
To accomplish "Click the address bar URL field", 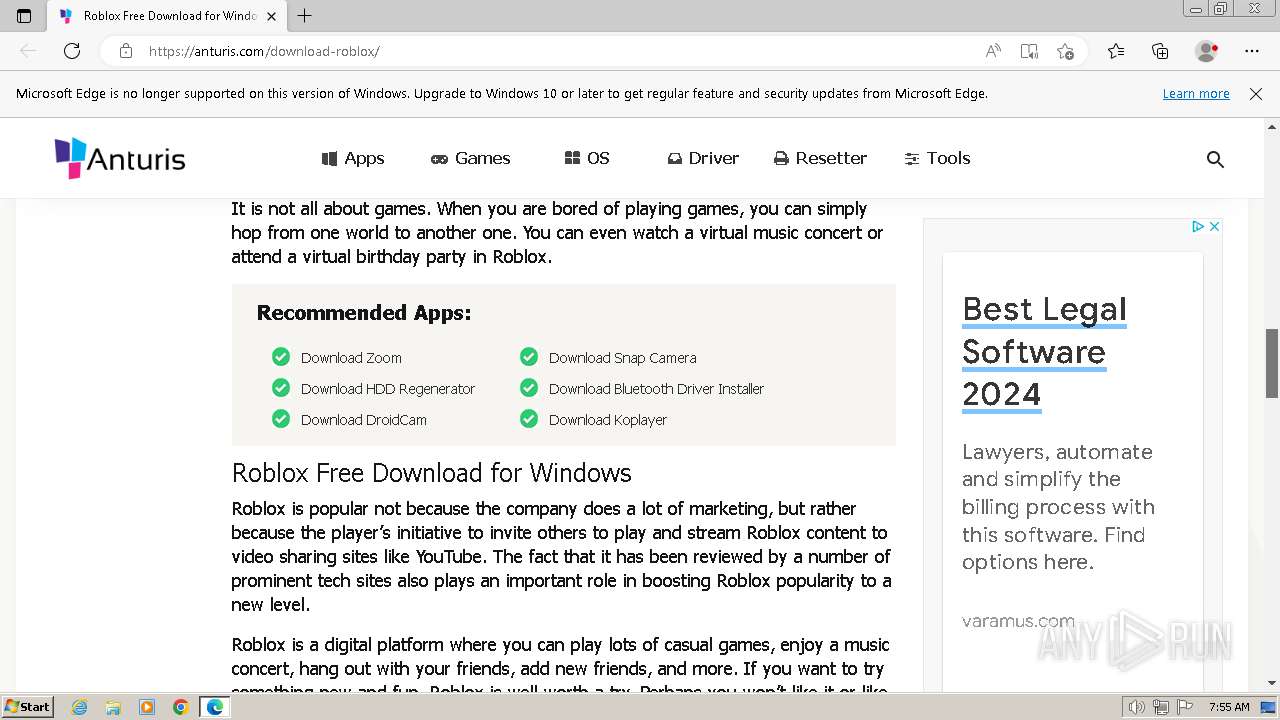I will click(x=560, y=51).
